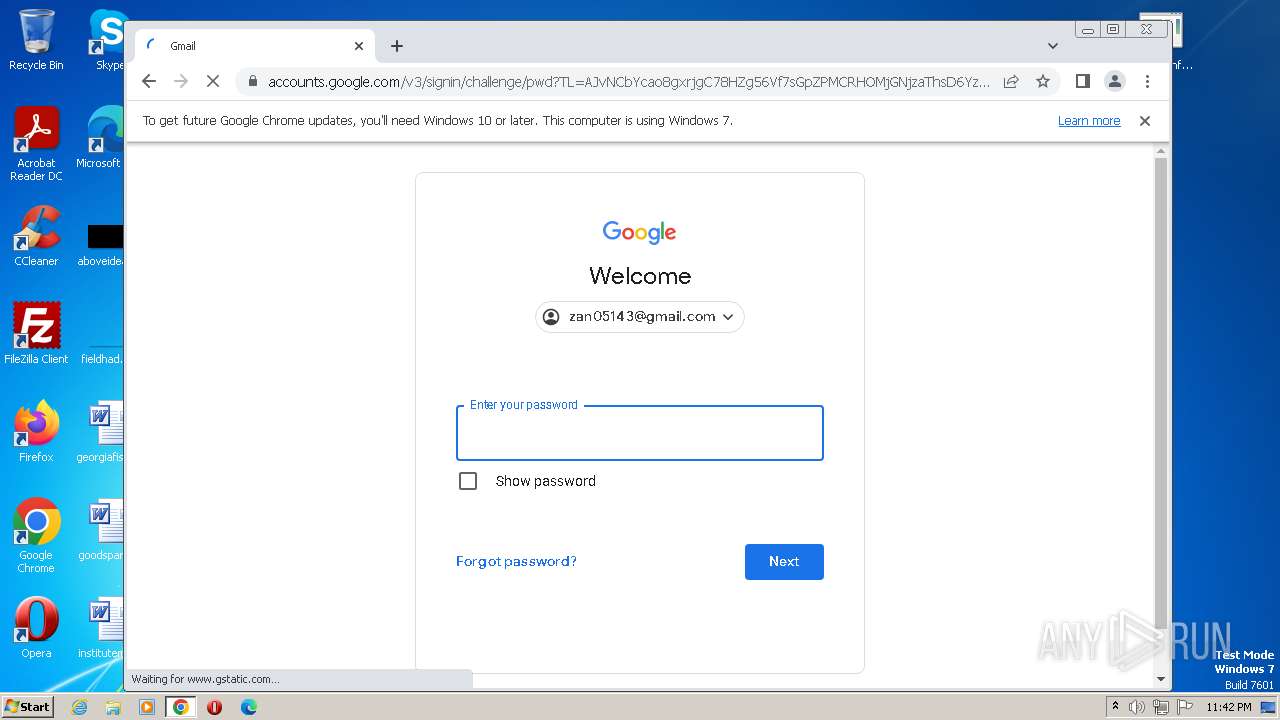Launch Firefox from the desktop

36,432
